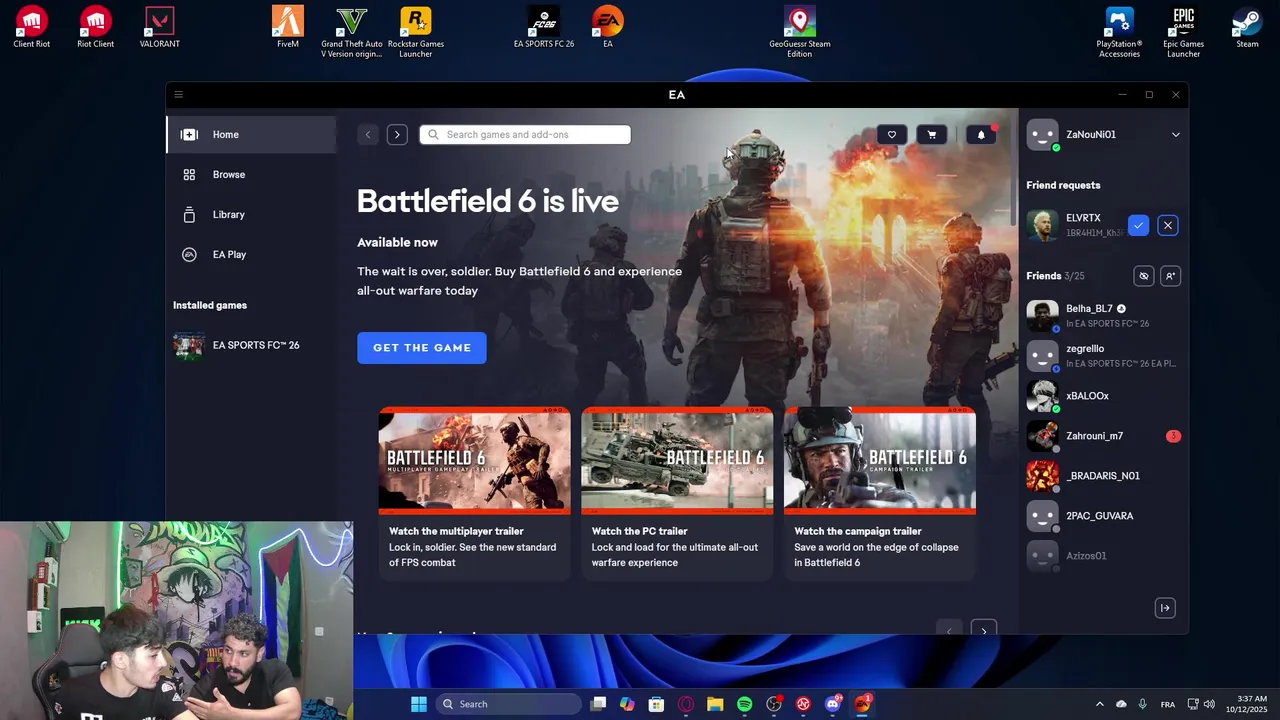Advance carousel with next arrow
The width and height of the screenshot is (1280, 720).
point(984,630)
